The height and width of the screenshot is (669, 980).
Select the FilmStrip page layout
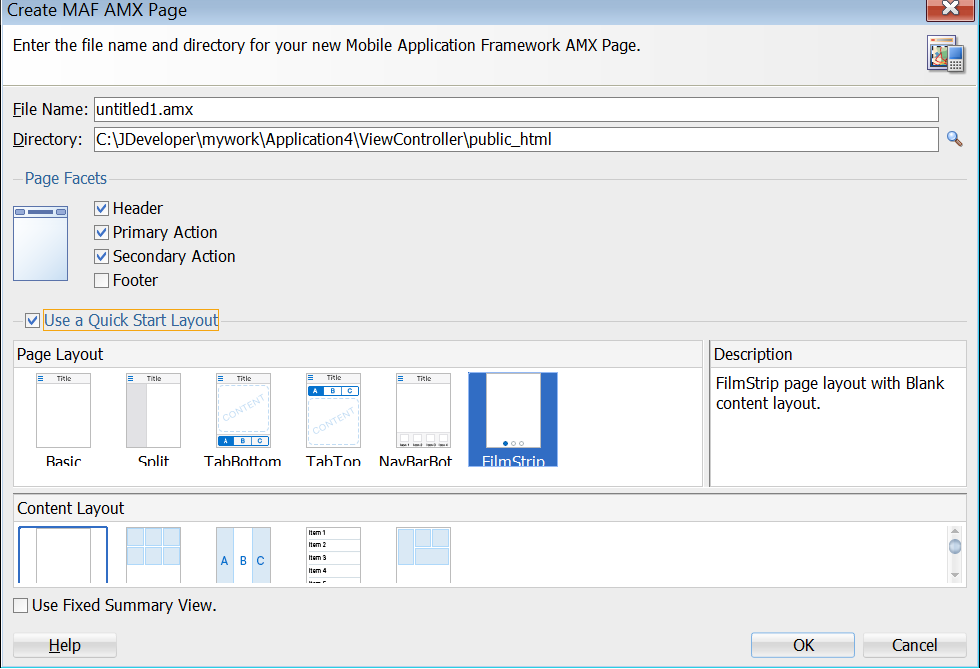tap(513, 420)
